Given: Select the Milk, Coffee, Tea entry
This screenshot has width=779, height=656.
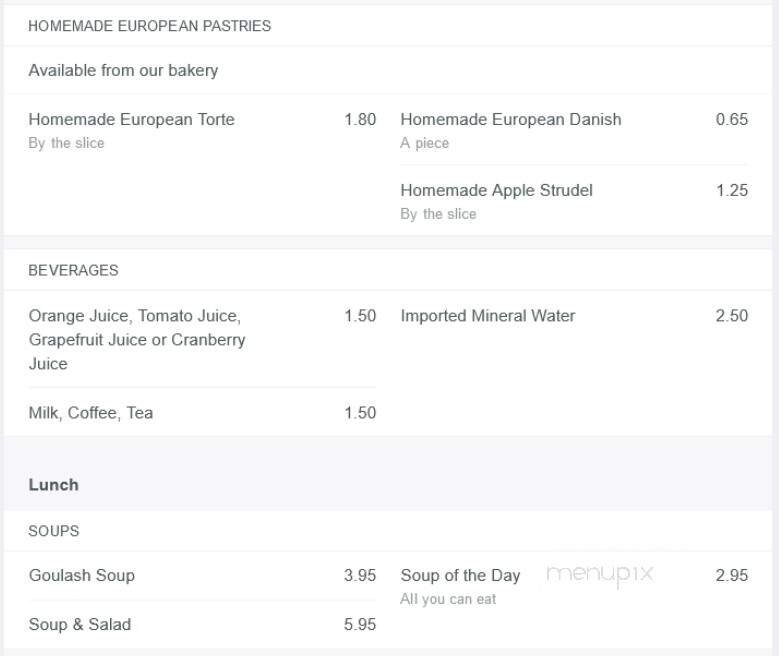Looking at the screenshot, I should [90, 413].
